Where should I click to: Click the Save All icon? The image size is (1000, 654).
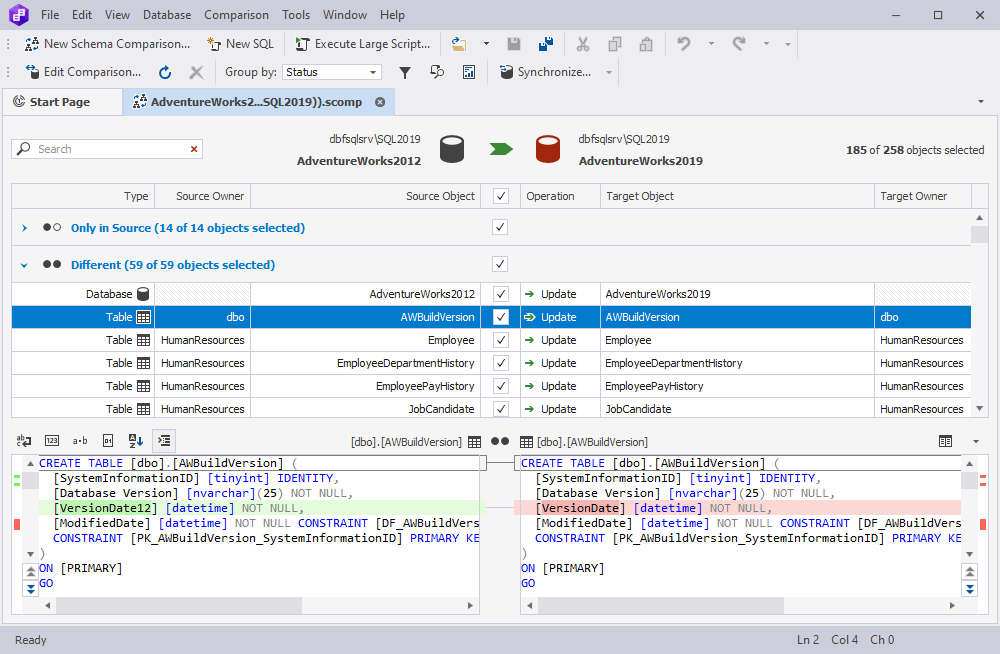pyautogui.click(x=546, y=44)
